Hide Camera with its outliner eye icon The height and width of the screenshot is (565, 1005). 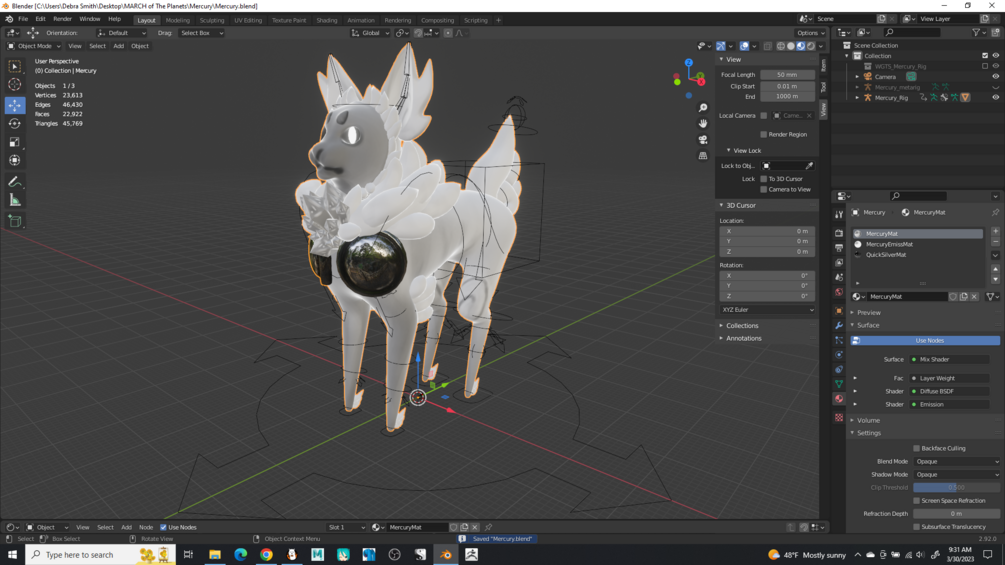pos(995,77)
